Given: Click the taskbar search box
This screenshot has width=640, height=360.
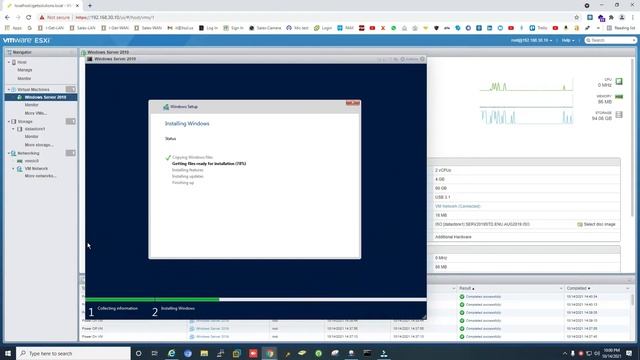Looking at the screenshot, I should pyautogui.click(x=73, y=353).
